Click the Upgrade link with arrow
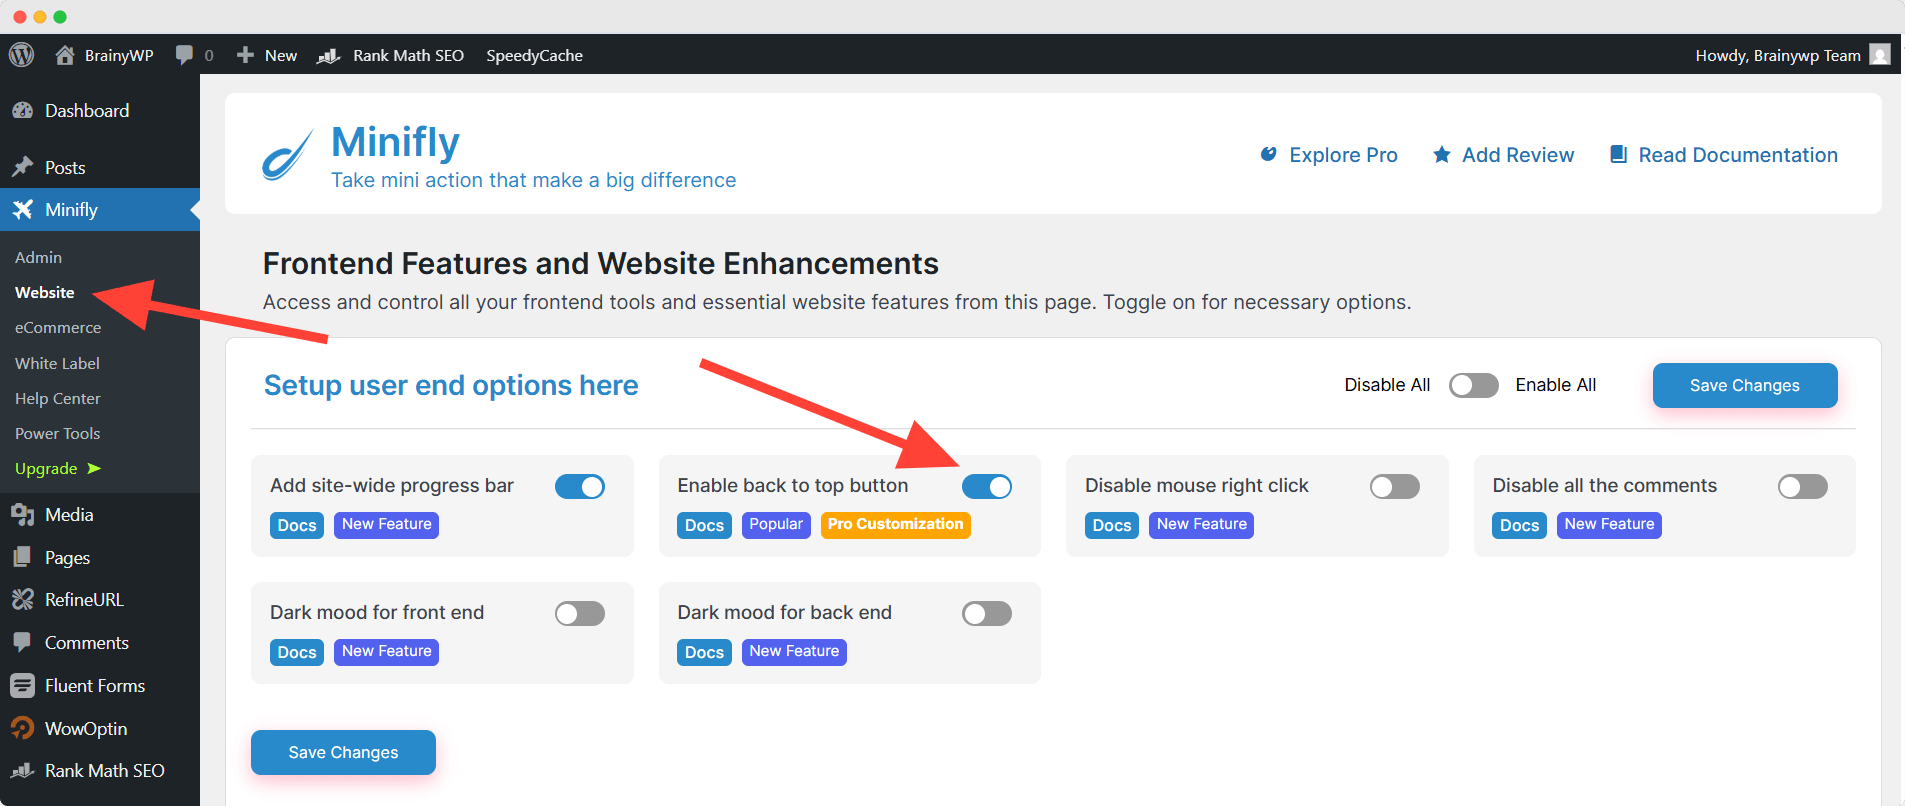This screenshot has height=806, width=1905. [x=58, y=469]
